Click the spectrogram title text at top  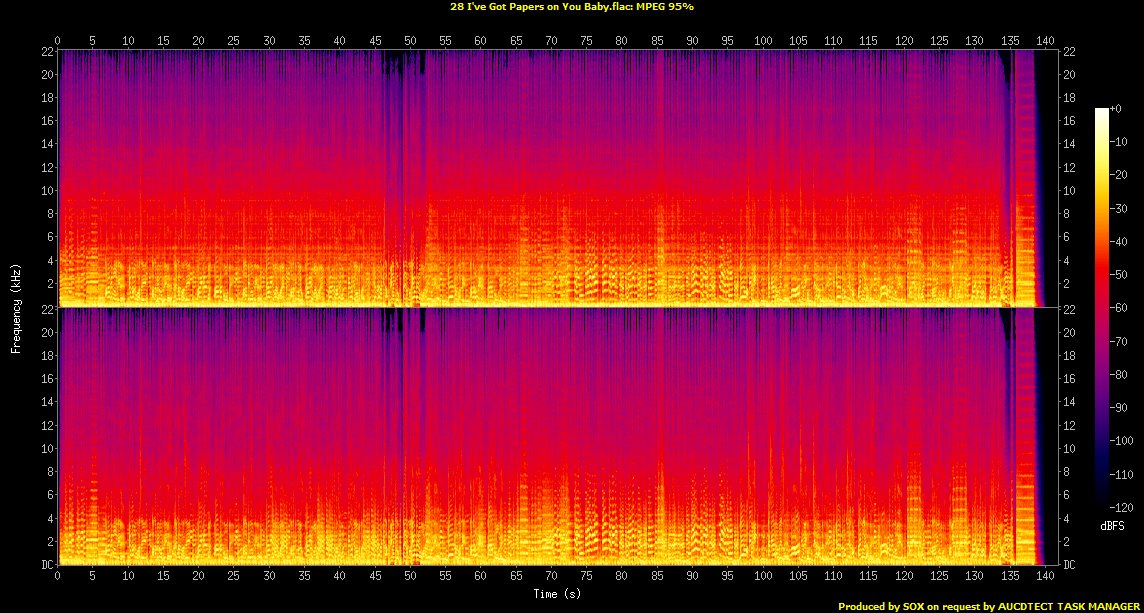click(x=572, y=7)
